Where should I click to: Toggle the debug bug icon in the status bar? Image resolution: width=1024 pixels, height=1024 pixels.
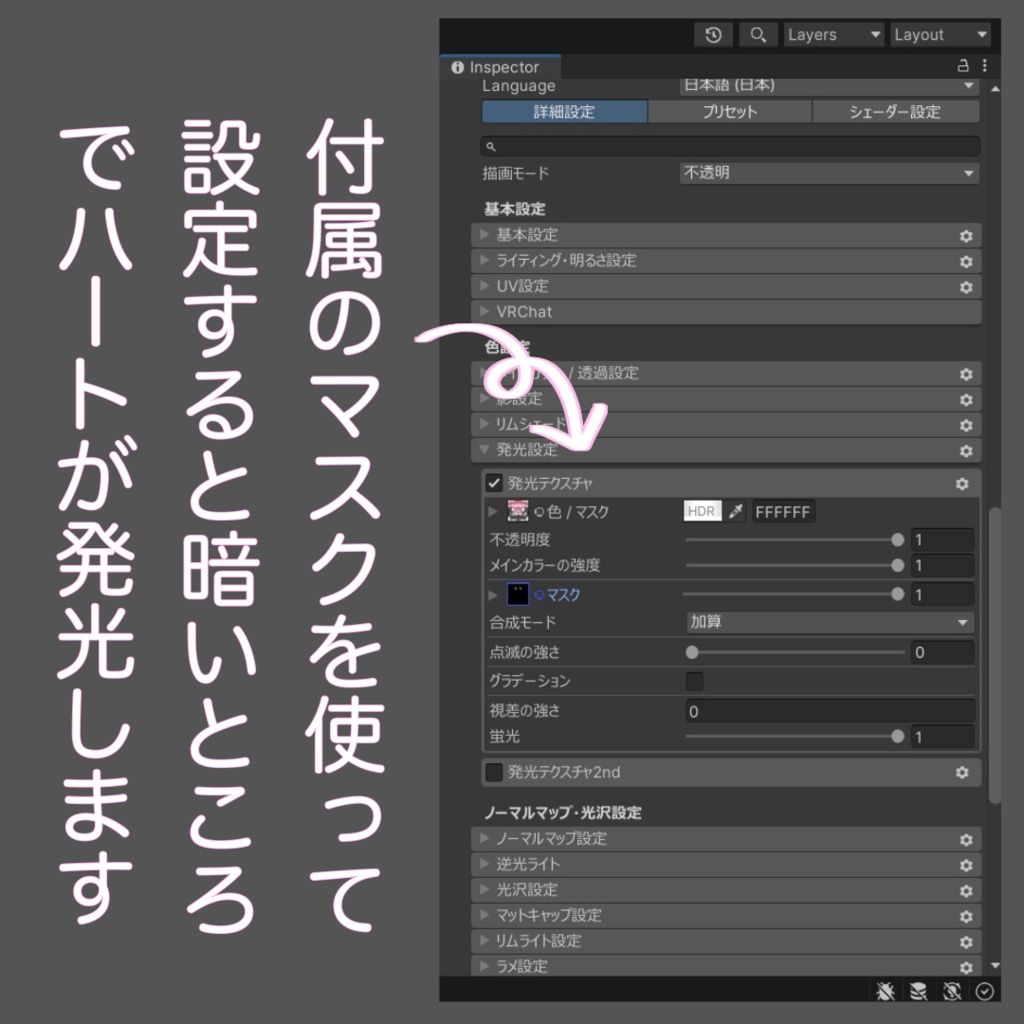coord(885,991)
